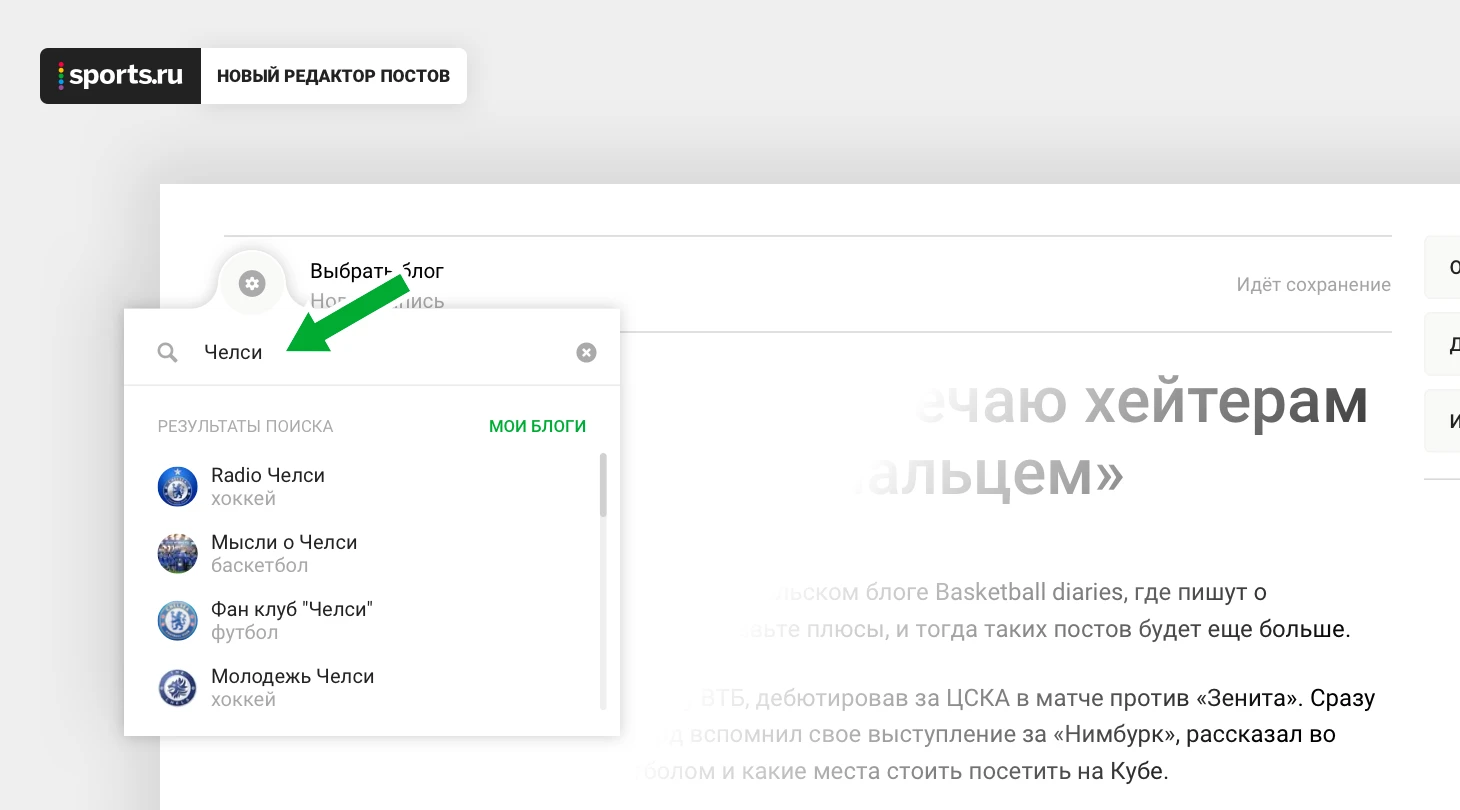
Task: Open the blog settings gear icon
Action: click(x=252, y=284)
